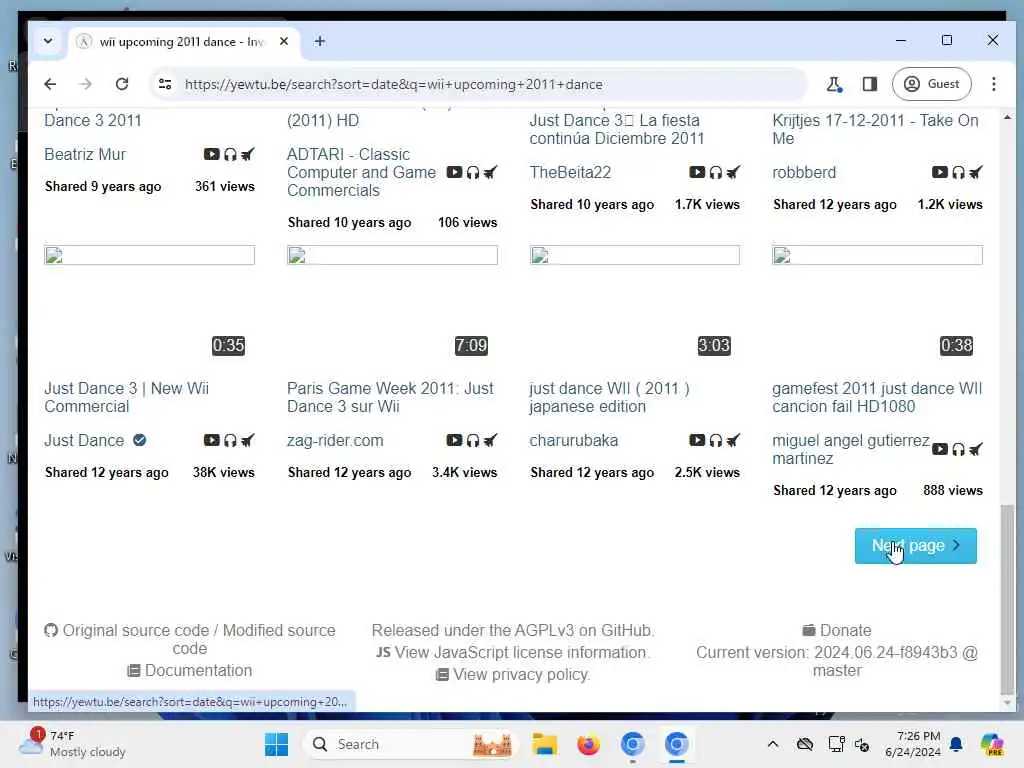This screenshot has height=768, width=1024.
Task: Open Chrome Labs flask icon
Action: (x=834, y=84)
